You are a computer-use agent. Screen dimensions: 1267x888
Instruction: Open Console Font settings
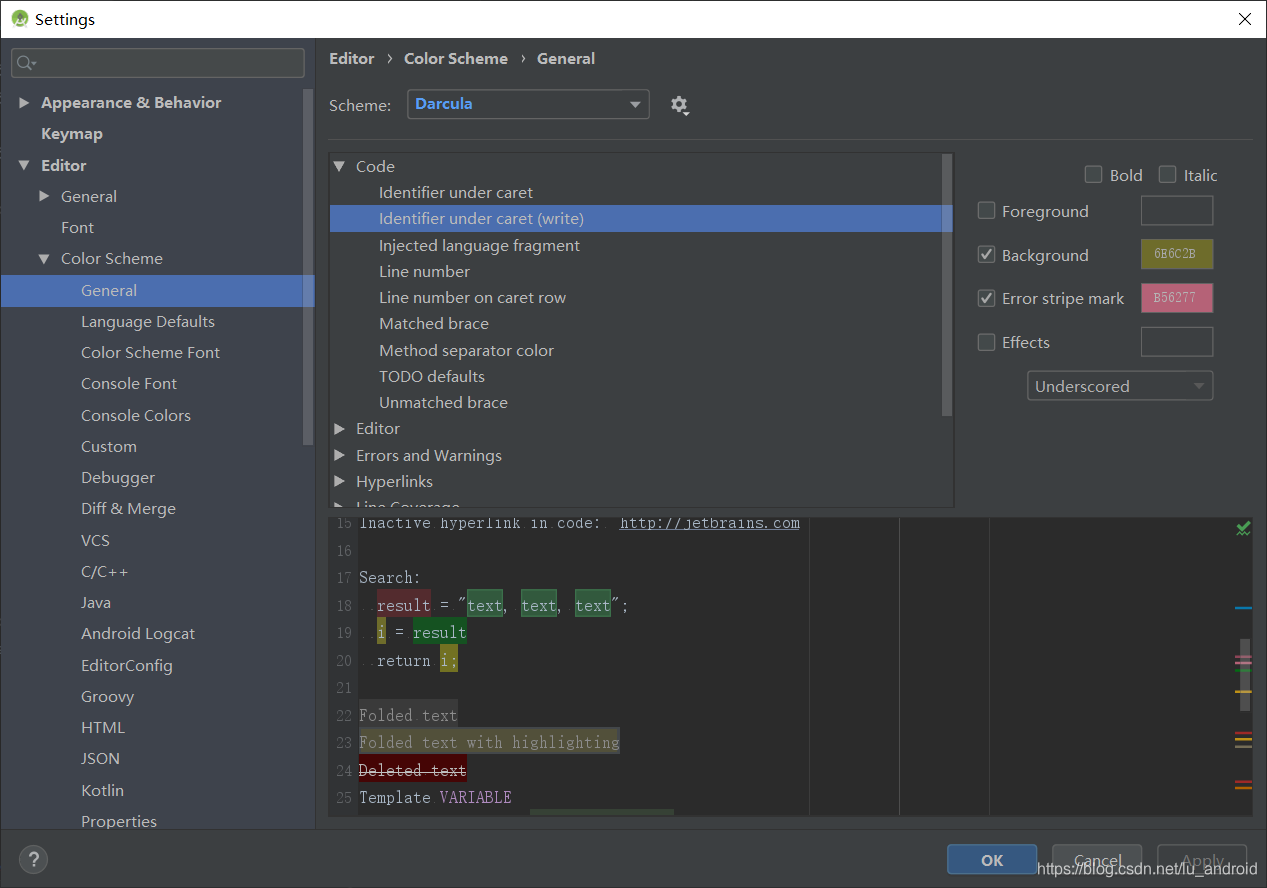129,384
